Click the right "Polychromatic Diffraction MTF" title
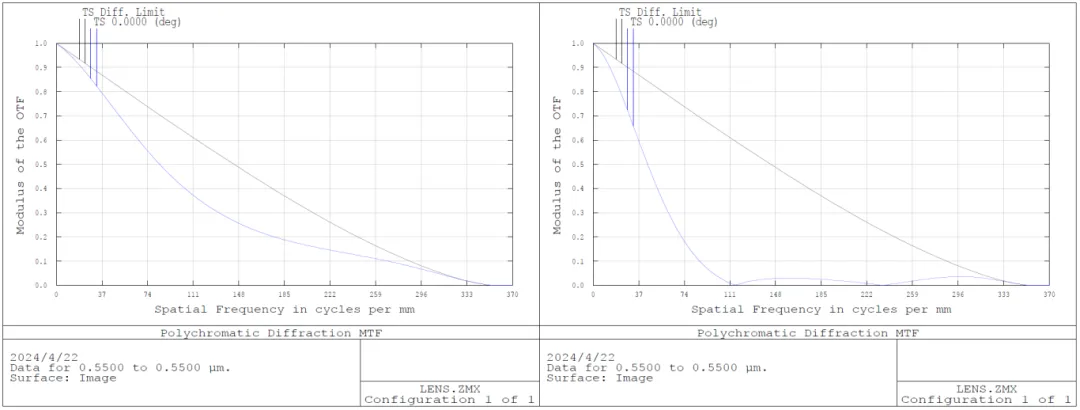 coord(808,333)
